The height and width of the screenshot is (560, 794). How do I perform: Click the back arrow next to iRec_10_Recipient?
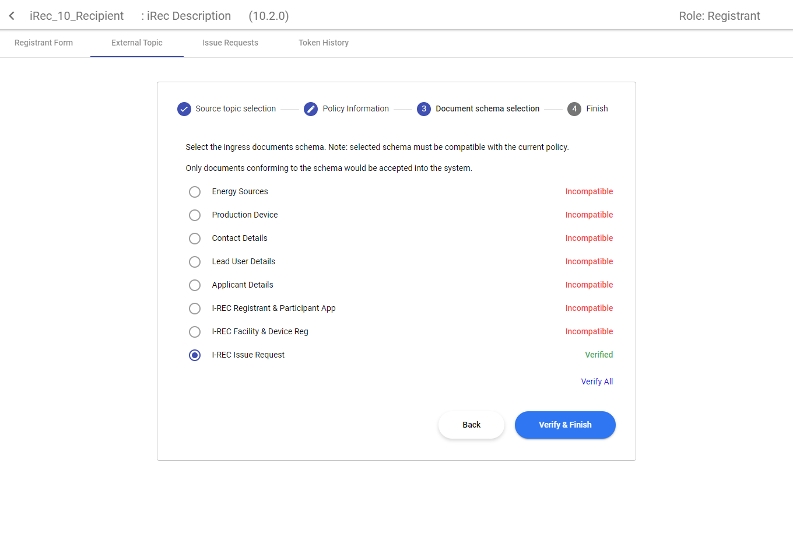(12, 16)
